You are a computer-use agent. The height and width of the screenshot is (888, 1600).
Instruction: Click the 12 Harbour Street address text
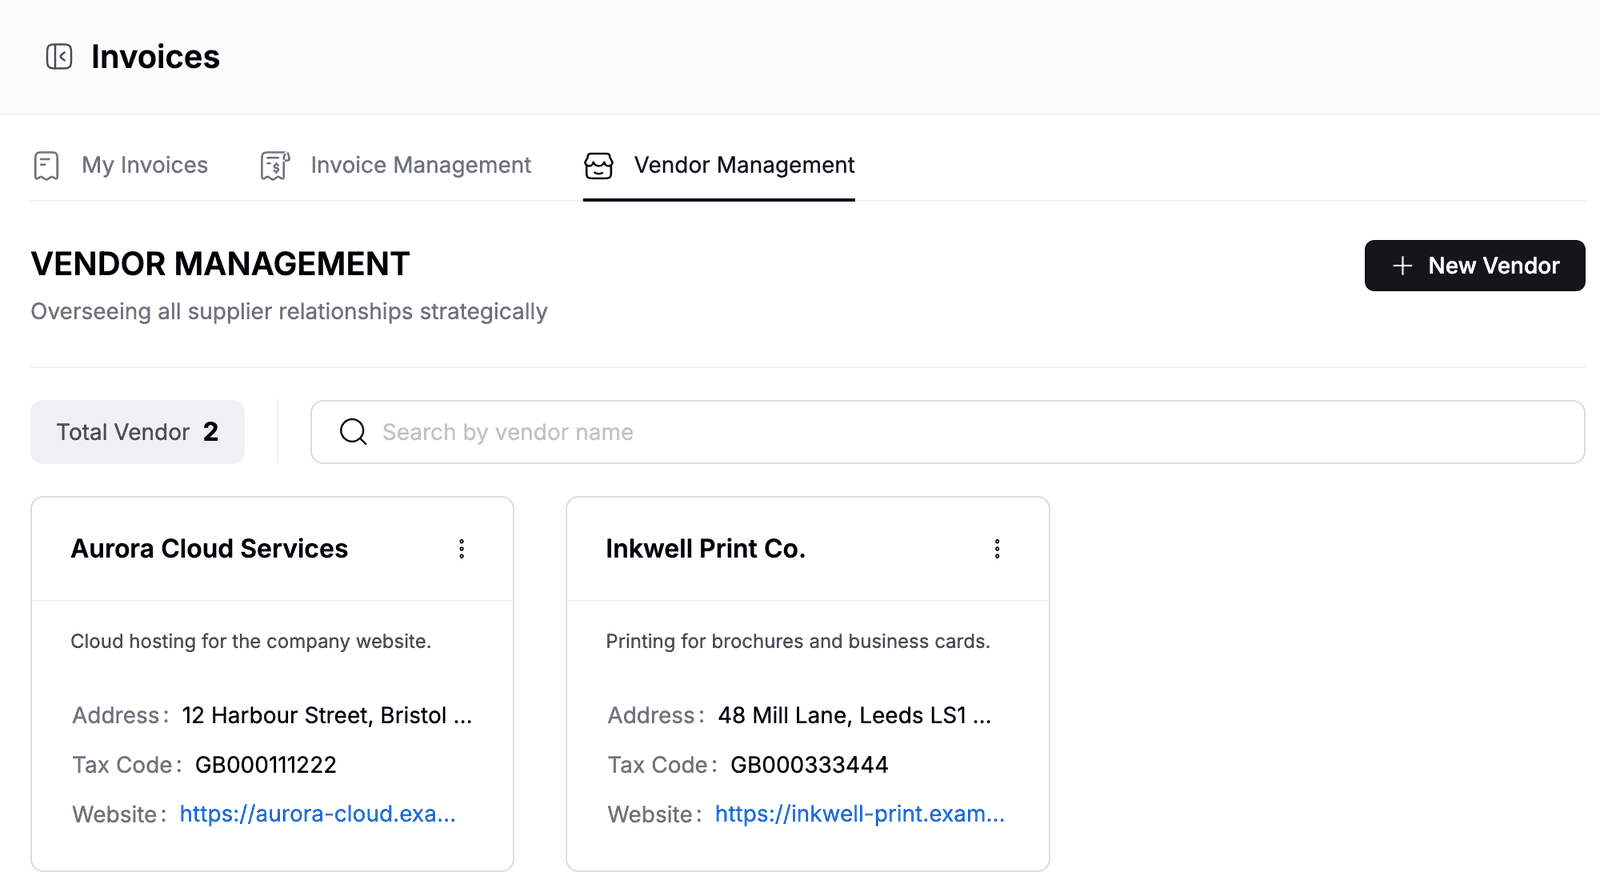327,716
